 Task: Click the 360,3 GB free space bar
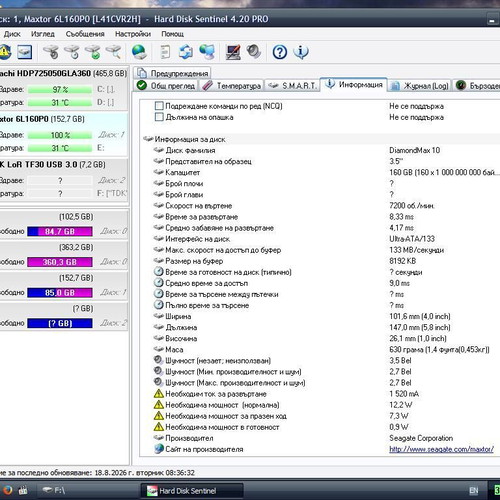point(60,262)
